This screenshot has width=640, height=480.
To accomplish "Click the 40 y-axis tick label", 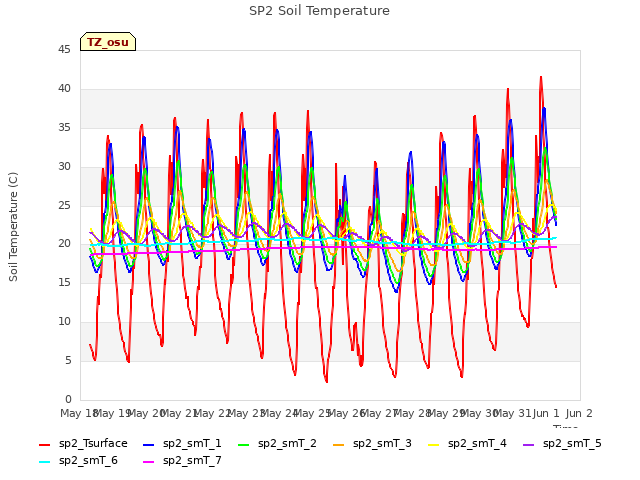I will (x=64, y=89).
